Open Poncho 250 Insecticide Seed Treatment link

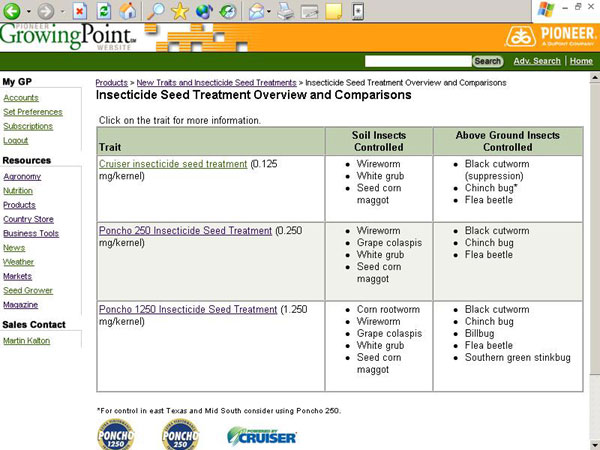click(x=186, y=231)
